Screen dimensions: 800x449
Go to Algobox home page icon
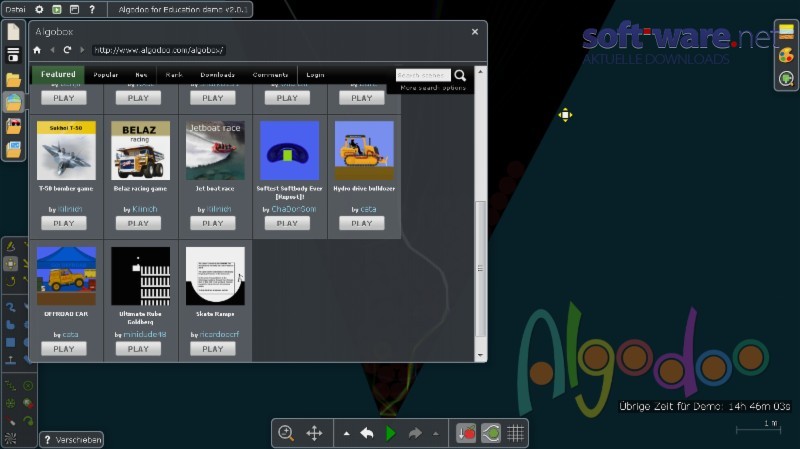[x=37, y=50]
